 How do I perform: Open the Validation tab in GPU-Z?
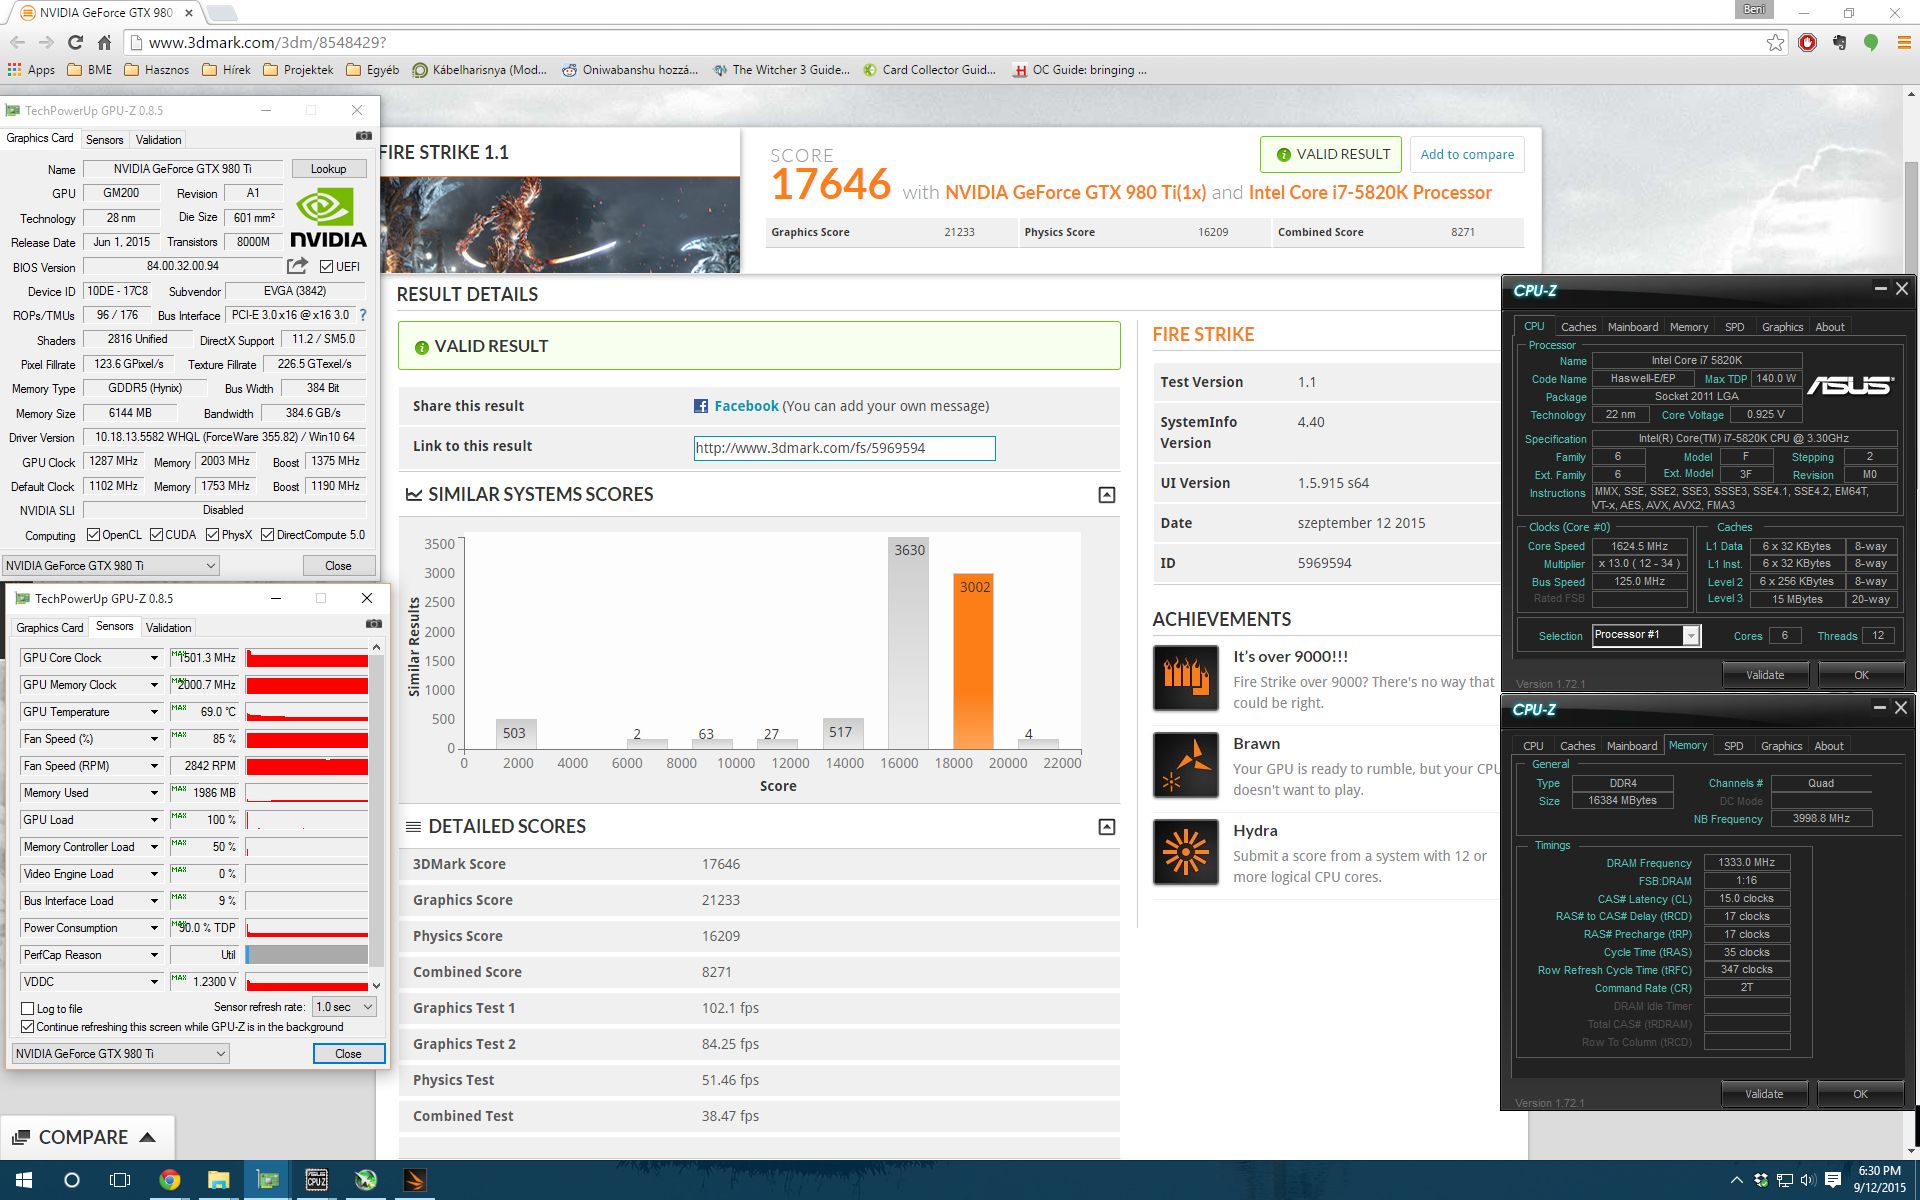coord(158,140)
